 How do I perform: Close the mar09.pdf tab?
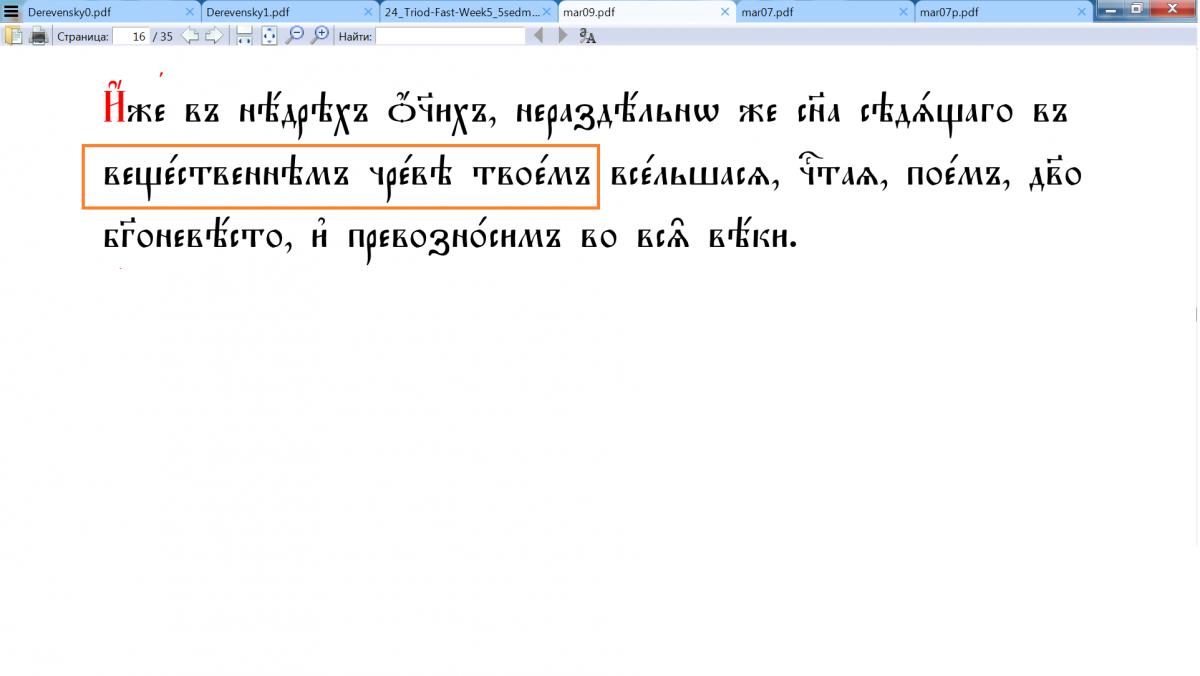coord(725,12)
